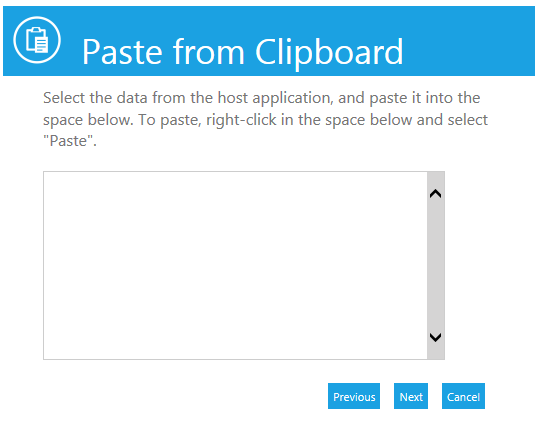
Task: Click the scrollbar track between the arrows
Action: pyautogui.click(x=436, y=265)
